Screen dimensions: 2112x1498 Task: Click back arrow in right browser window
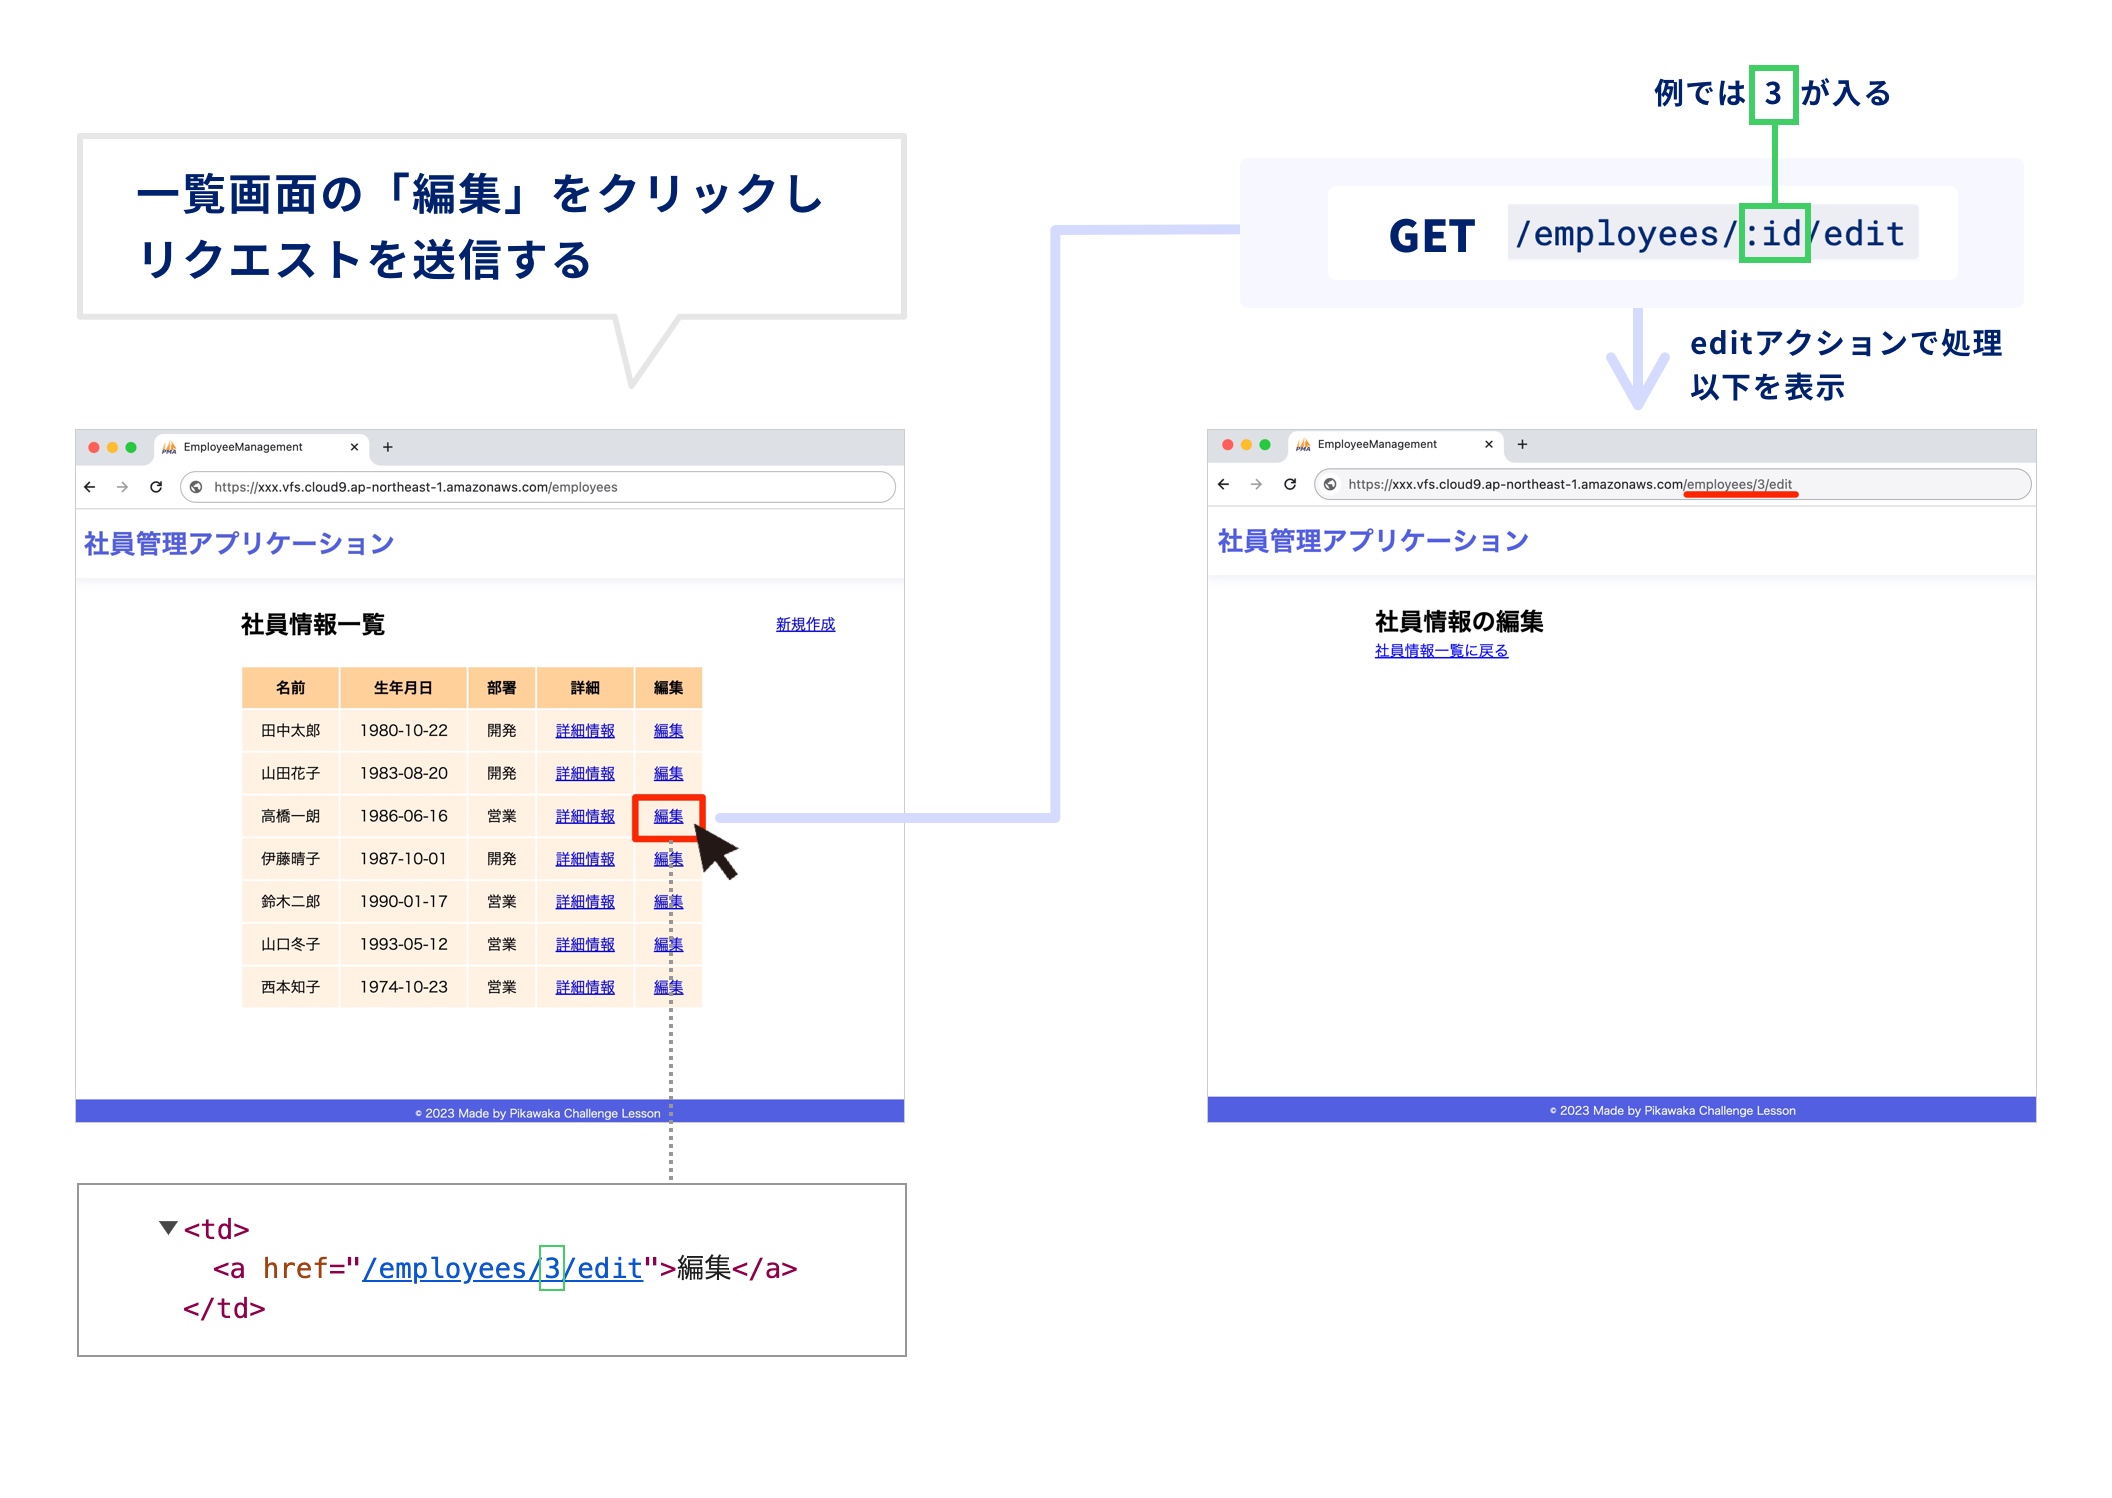[x=1223, y=484]
